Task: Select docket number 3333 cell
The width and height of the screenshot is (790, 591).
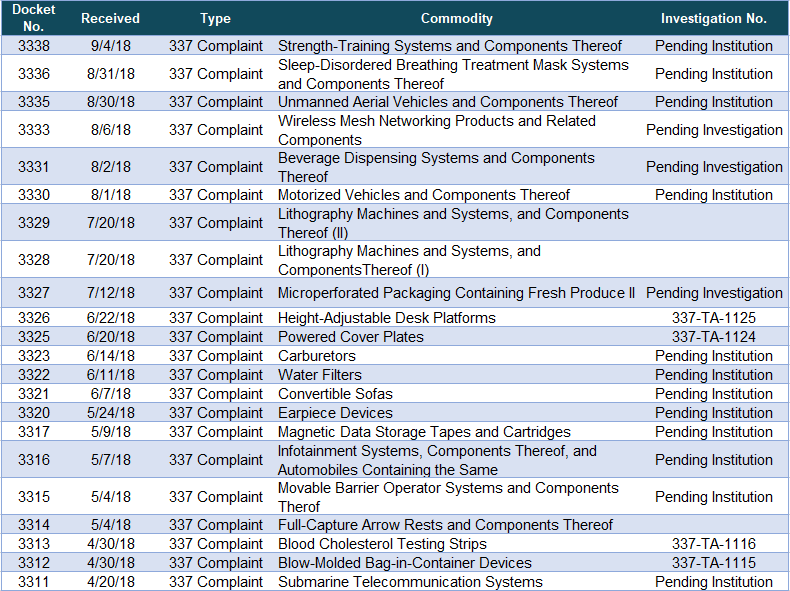Action: pos(34,130)
